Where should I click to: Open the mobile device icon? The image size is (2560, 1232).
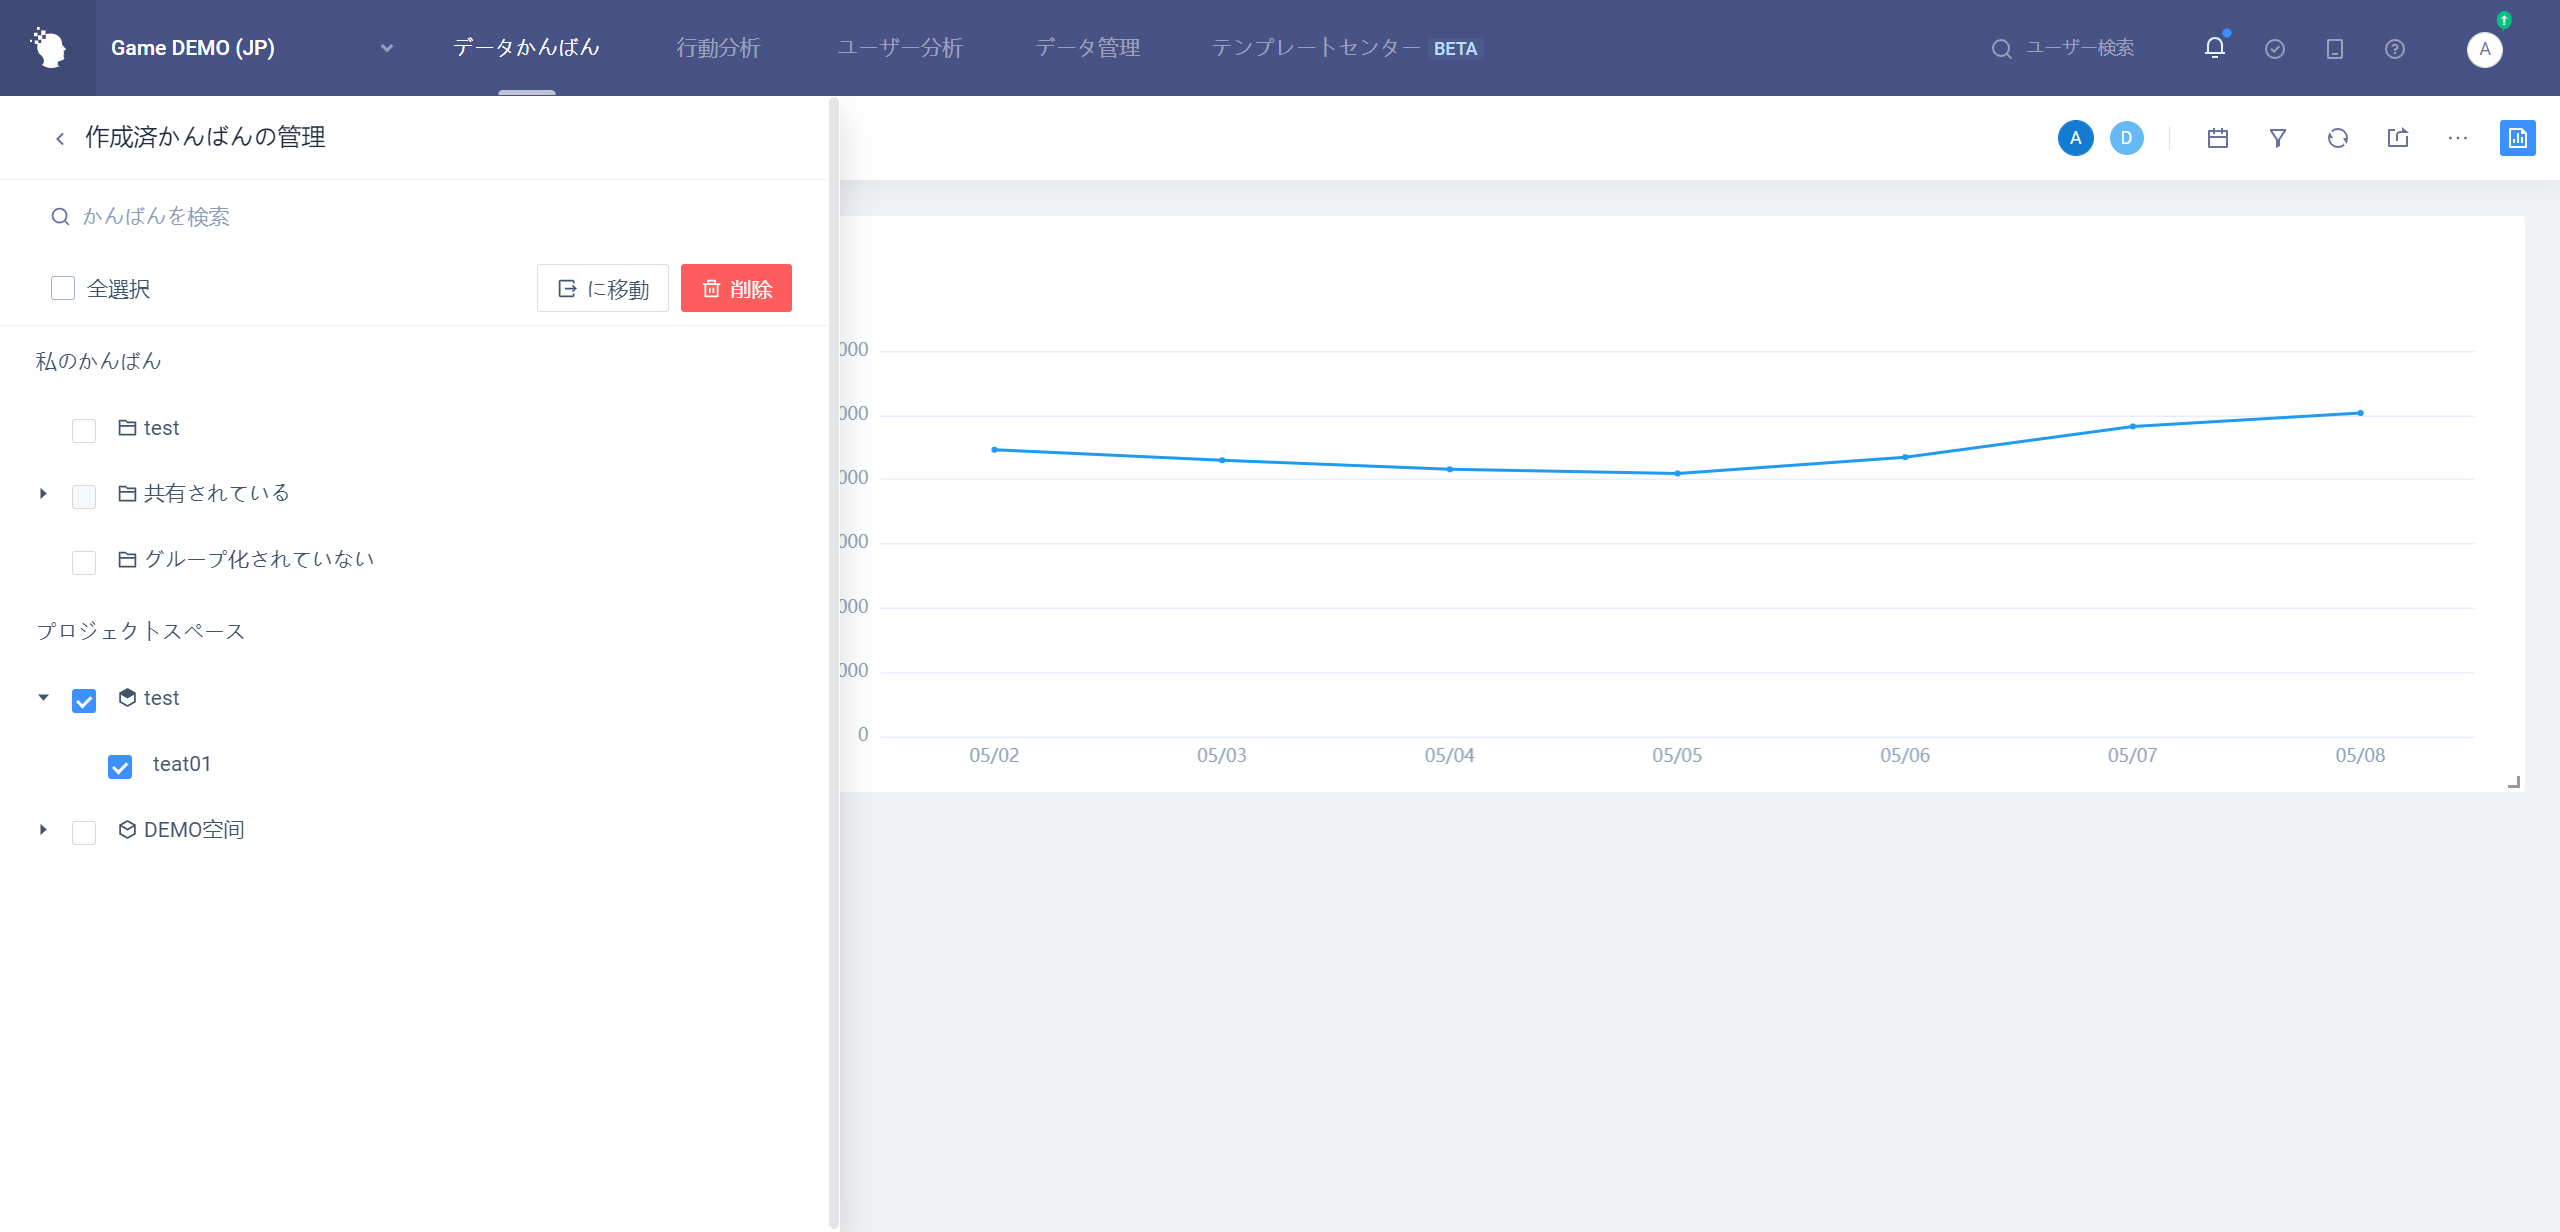coord(2335,49)
